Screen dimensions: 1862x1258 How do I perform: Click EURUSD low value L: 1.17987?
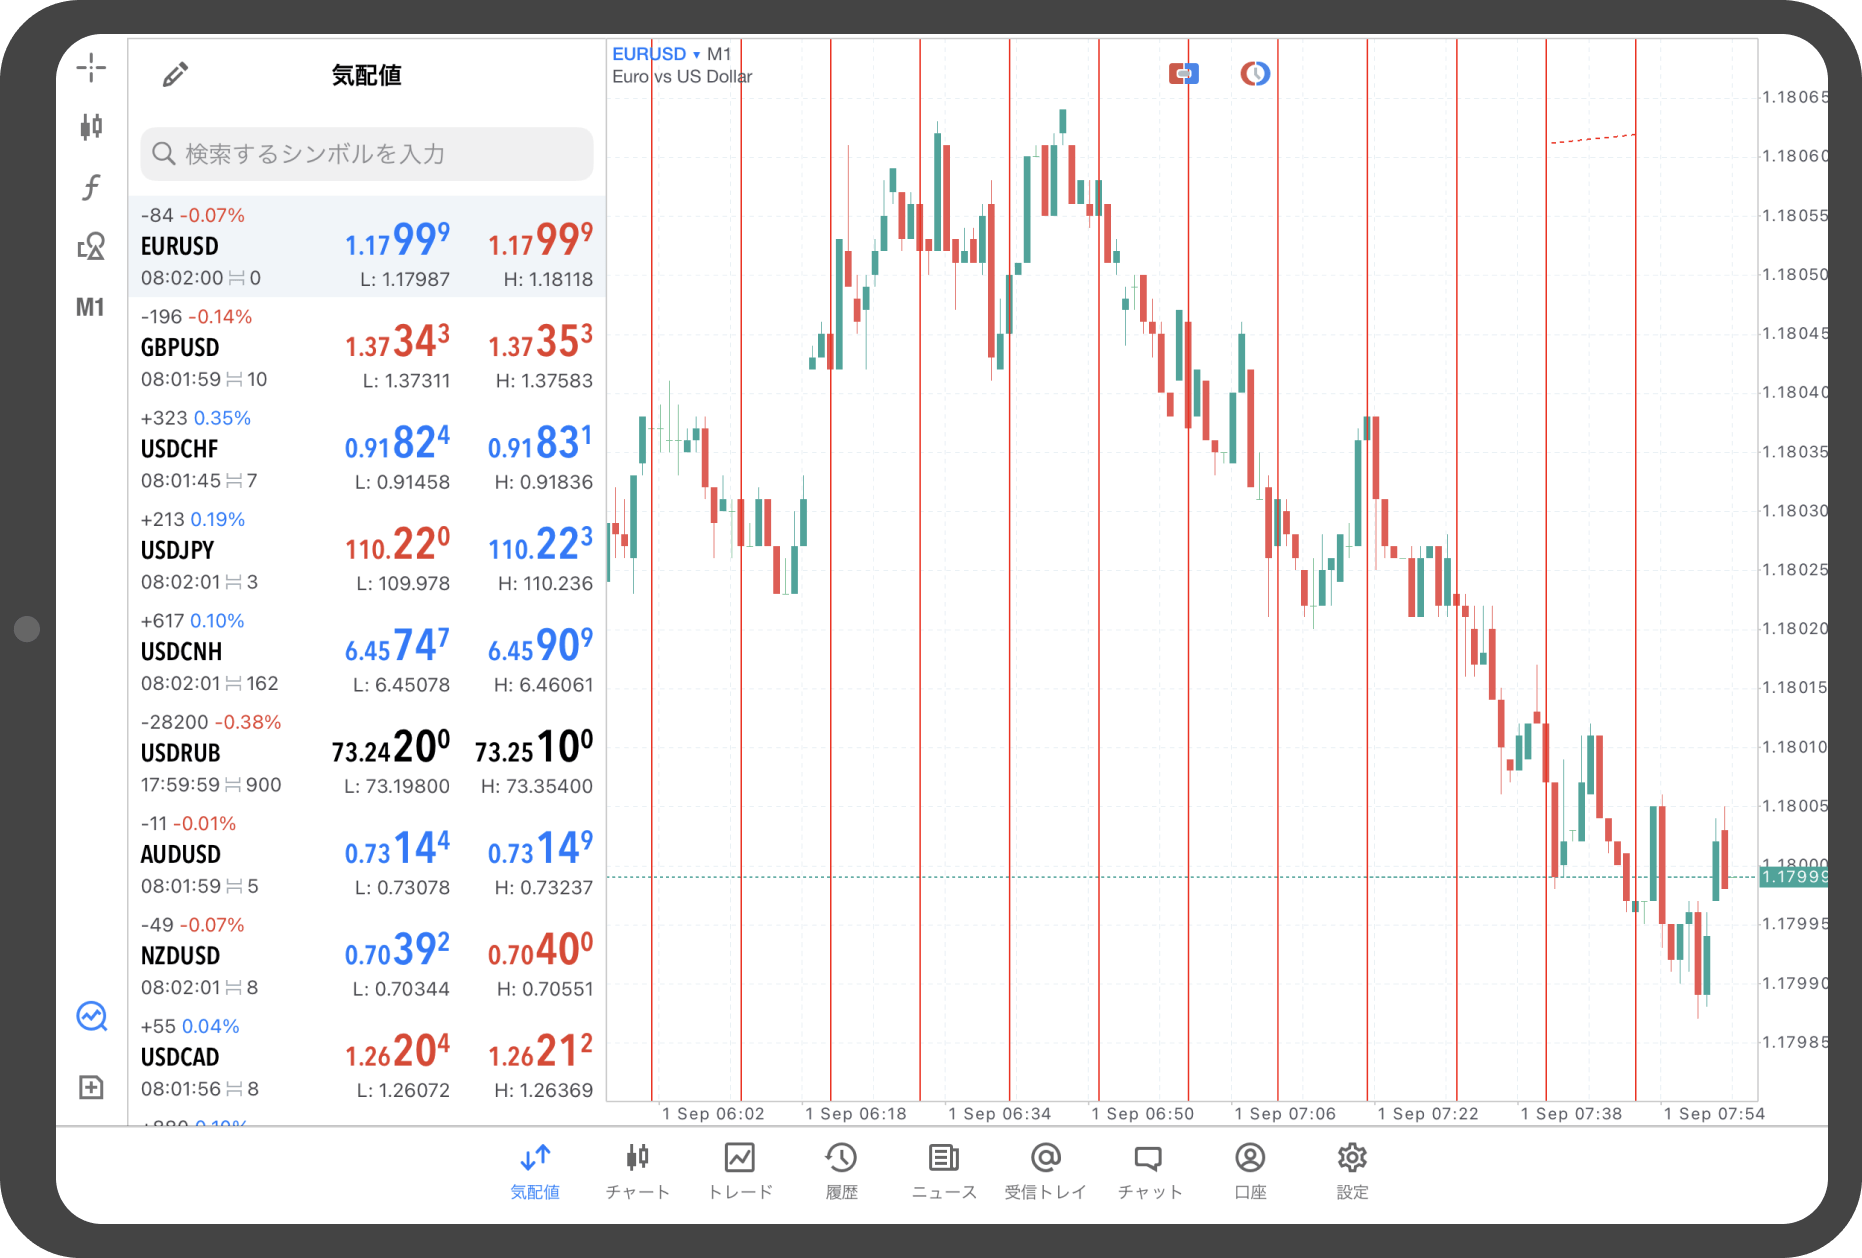(405, 280)
